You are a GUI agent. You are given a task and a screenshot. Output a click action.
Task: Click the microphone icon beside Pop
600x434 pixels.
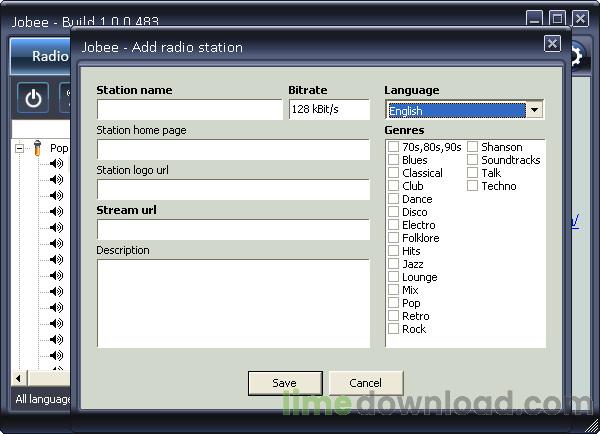pos(37,148)
